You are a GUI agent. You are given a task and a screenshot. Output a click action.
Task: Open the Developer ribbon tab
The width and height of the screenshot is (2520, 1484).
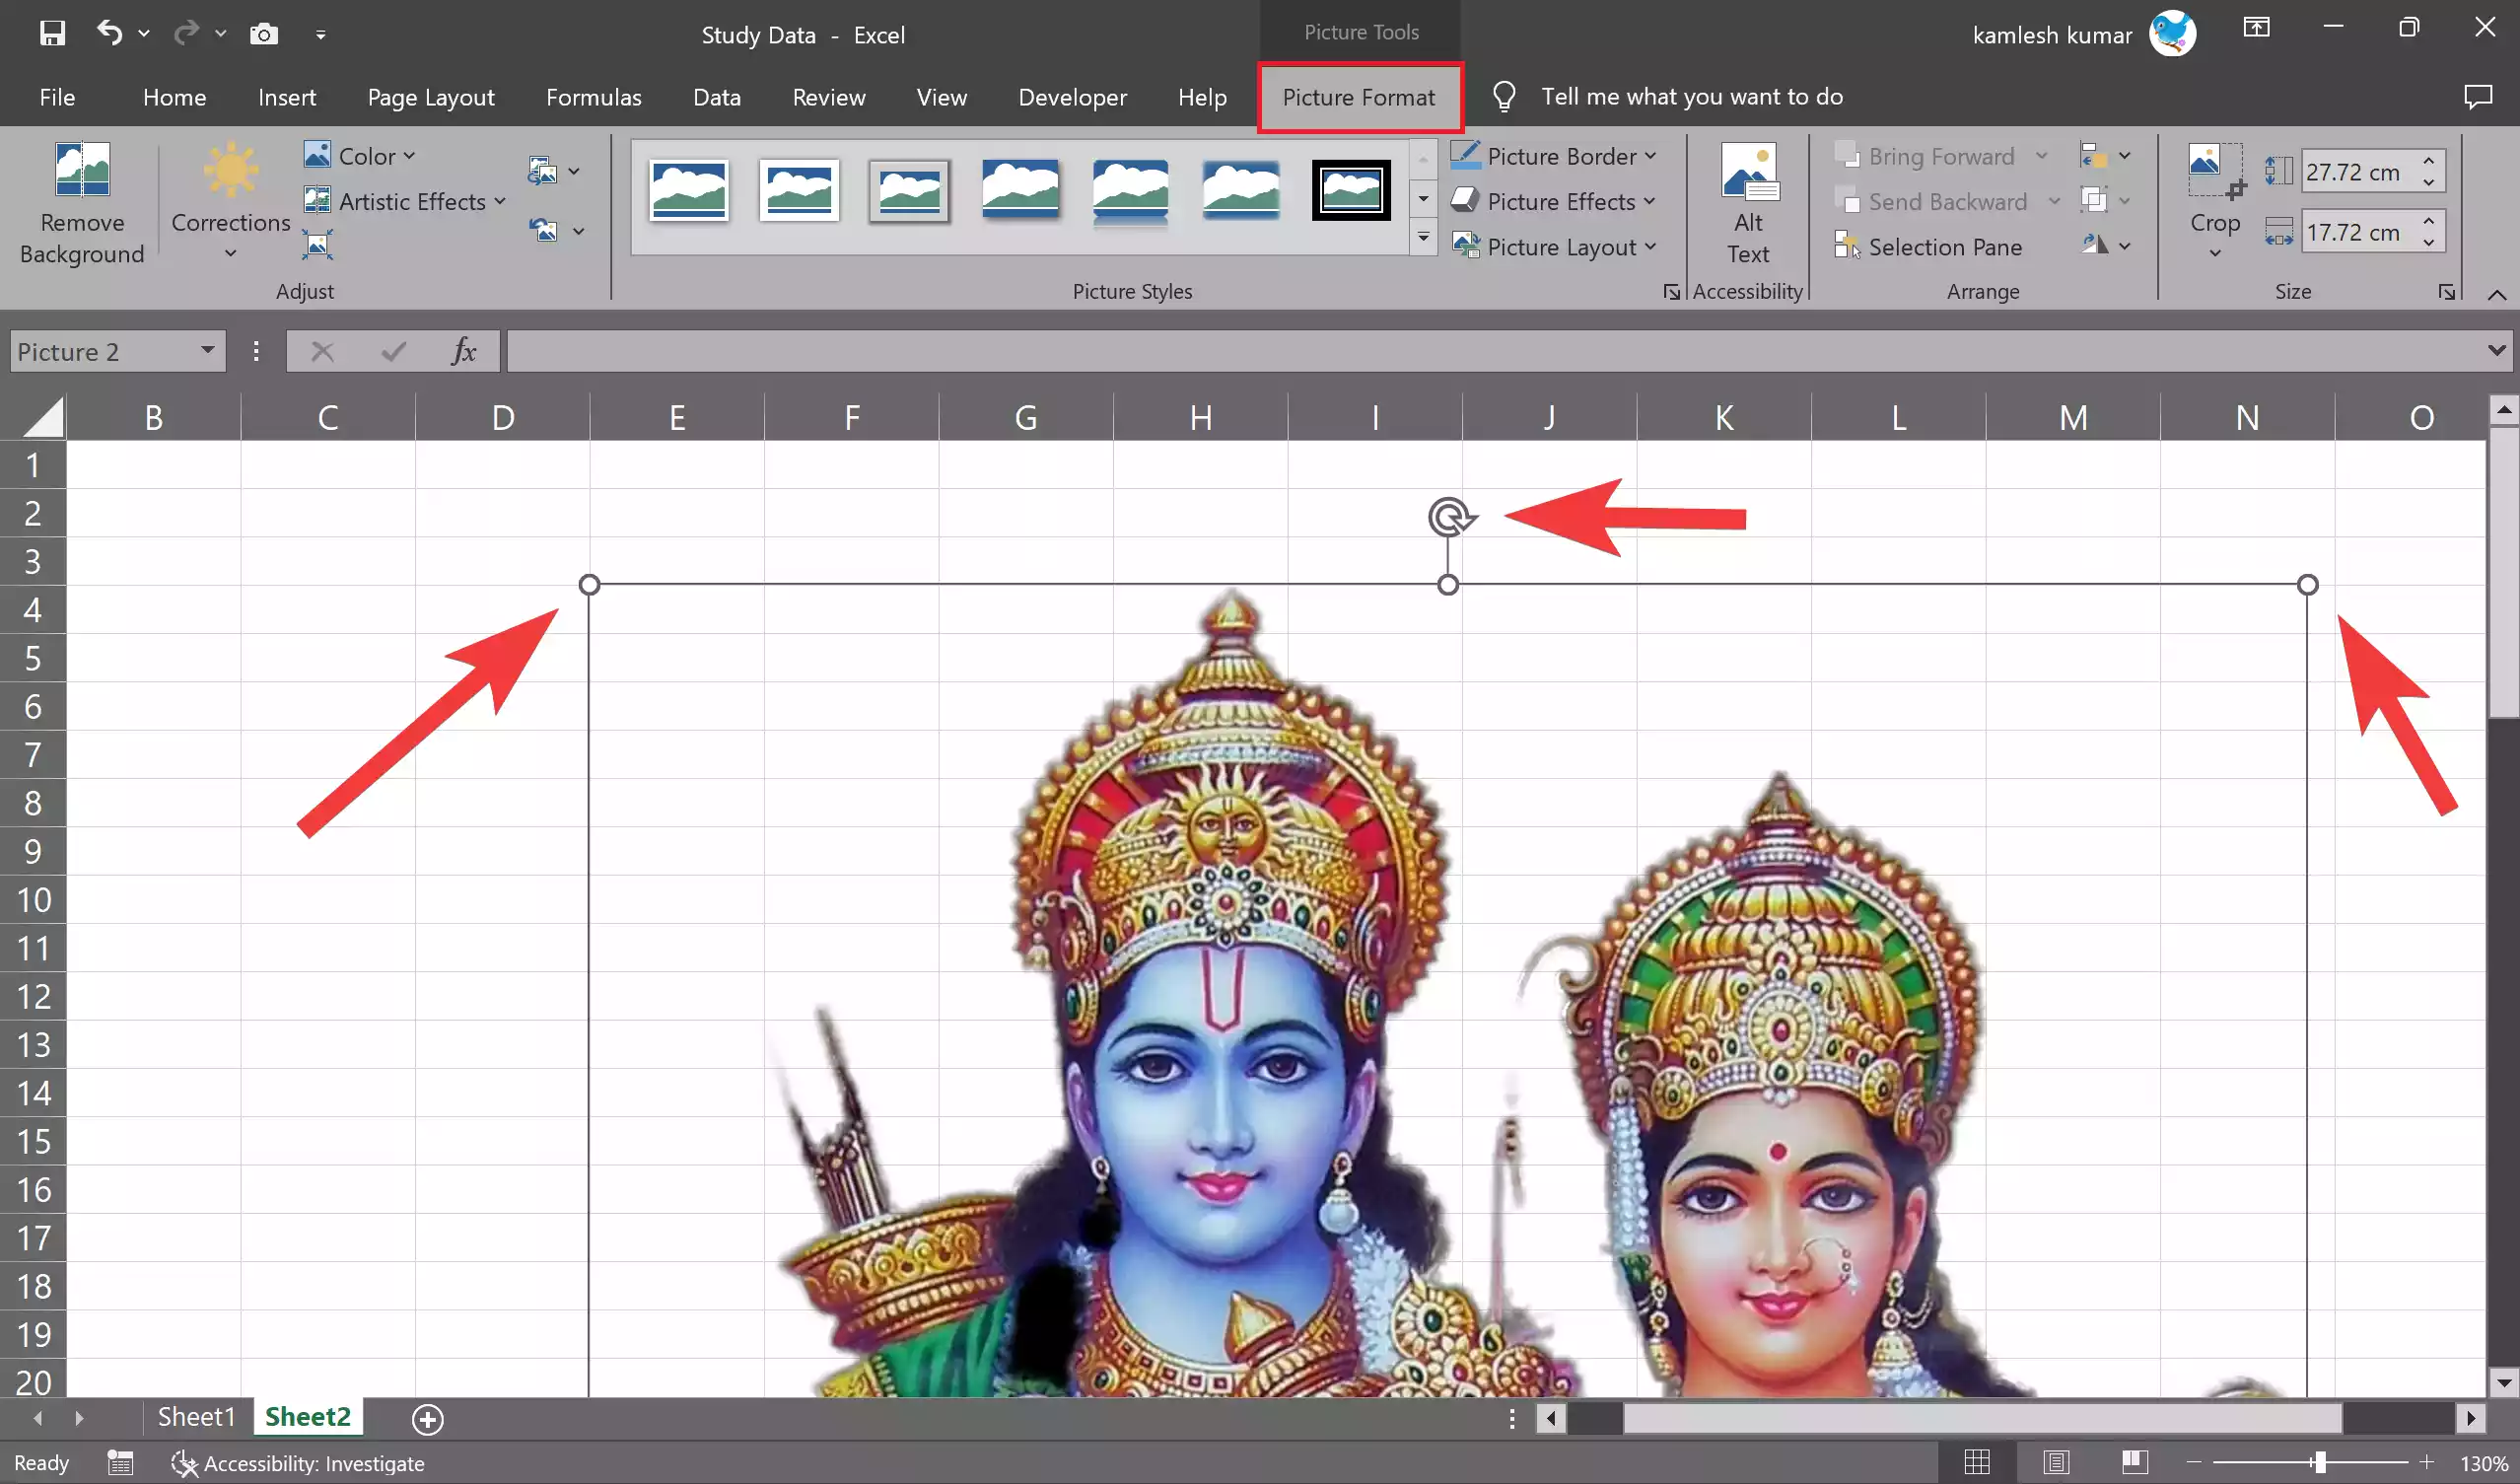click(1072, 97)
